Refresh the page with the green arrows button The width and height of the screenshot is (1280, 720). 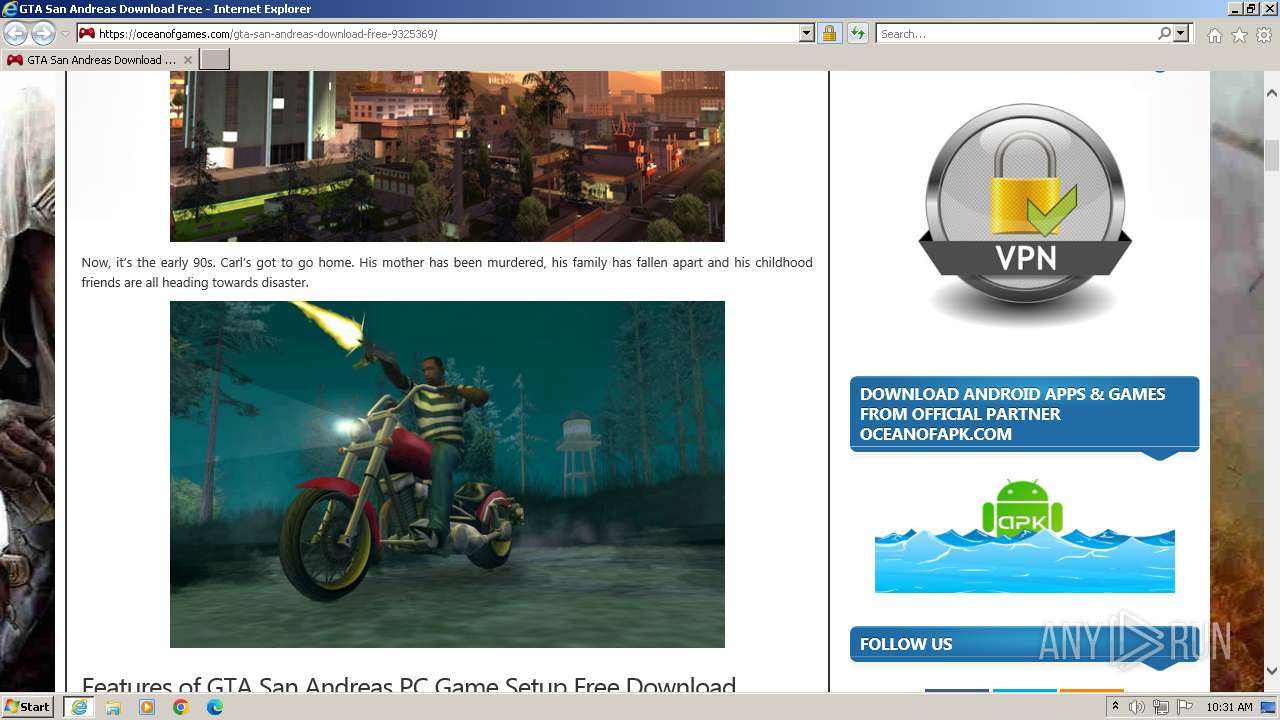click(x=857, y=33)
